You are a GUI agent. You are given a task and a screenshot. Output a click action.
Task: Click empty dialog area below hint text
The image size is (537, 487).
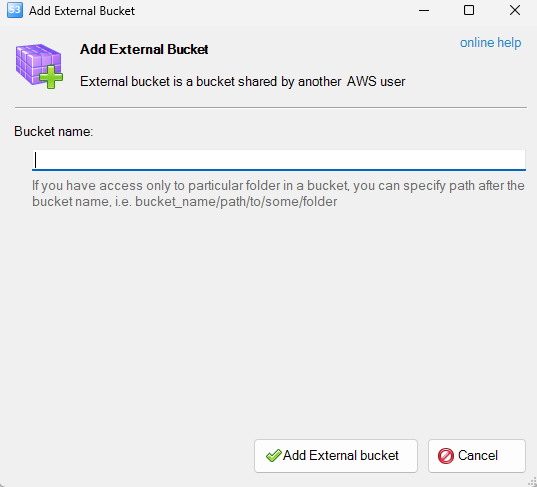click(268, 319)
